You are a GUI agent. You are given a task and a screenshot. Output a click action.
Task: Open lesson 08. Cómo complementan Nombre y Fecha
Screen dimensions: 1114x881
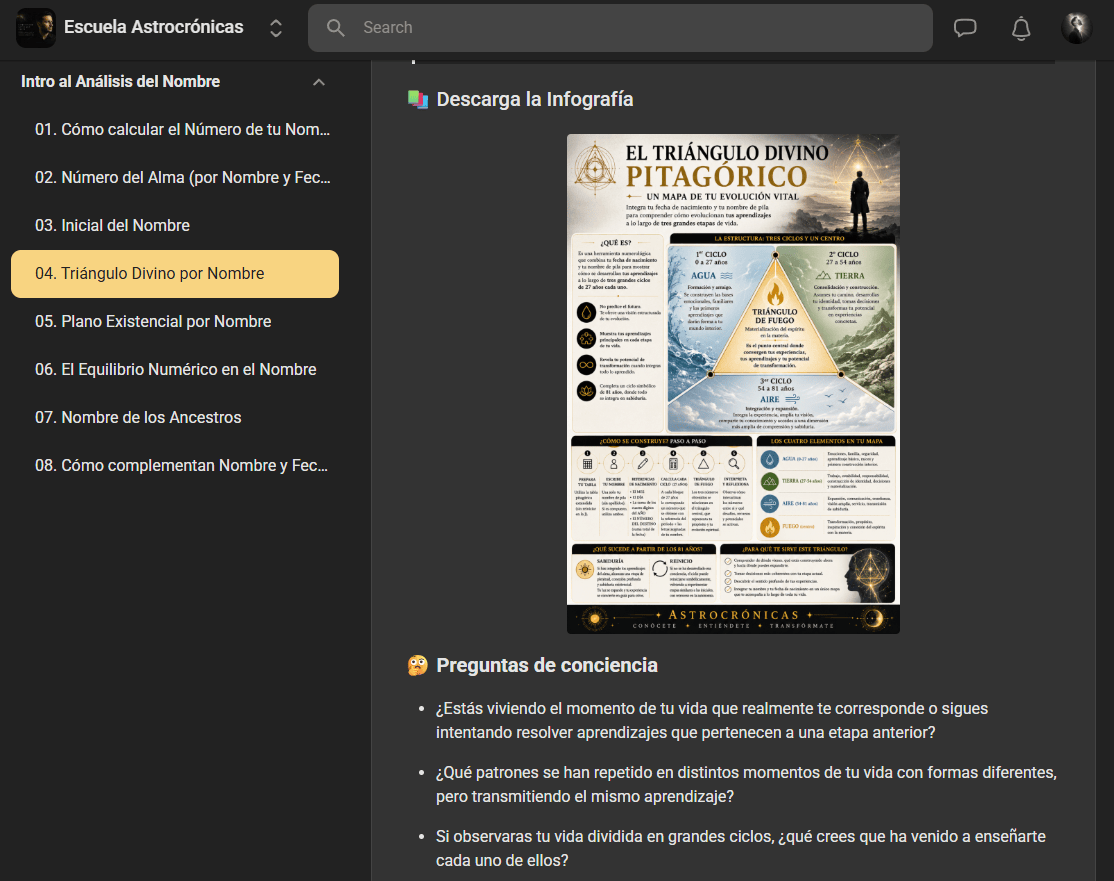175,465
